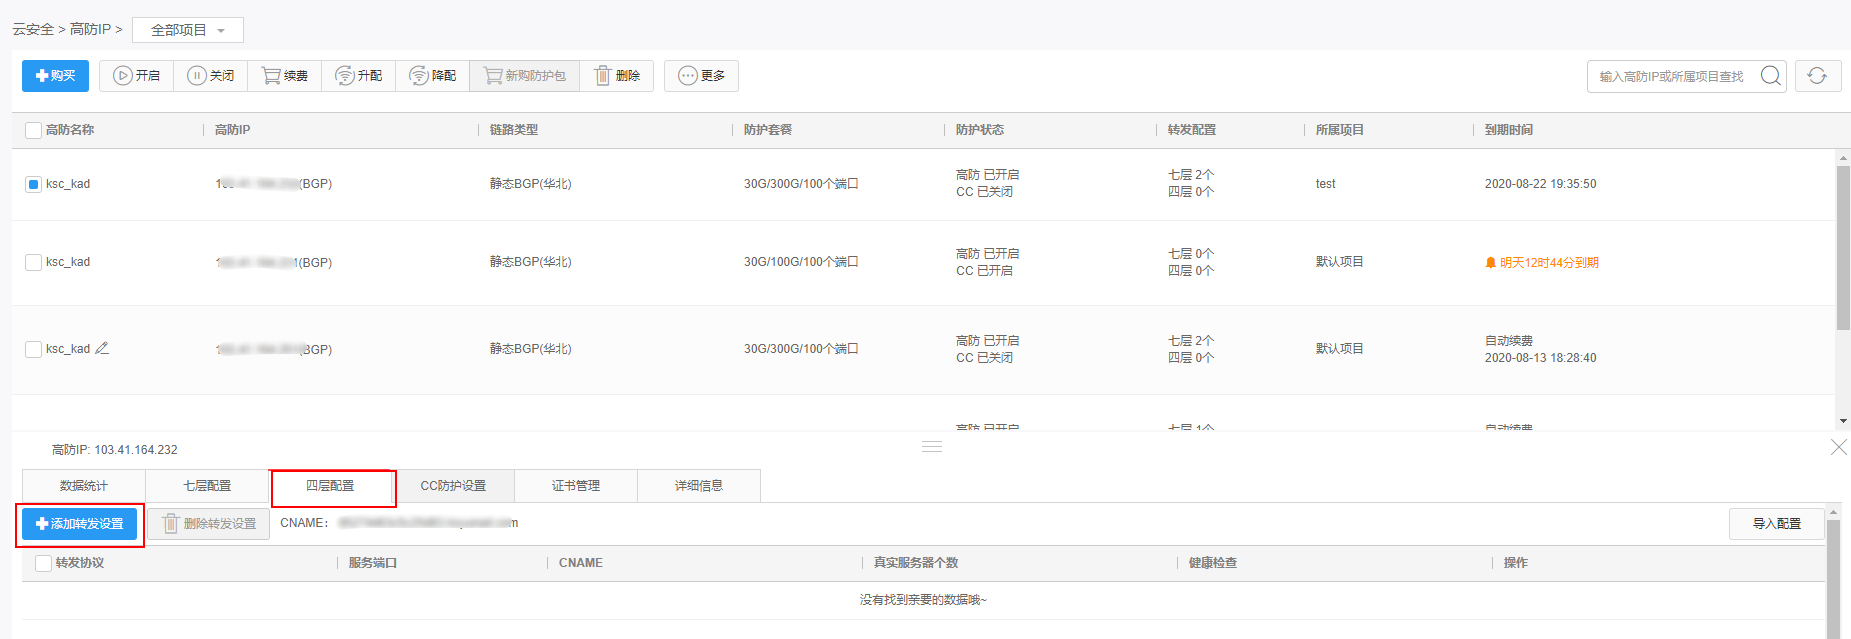Click the 续费 shopping cart button

click(x=285, y=76)
